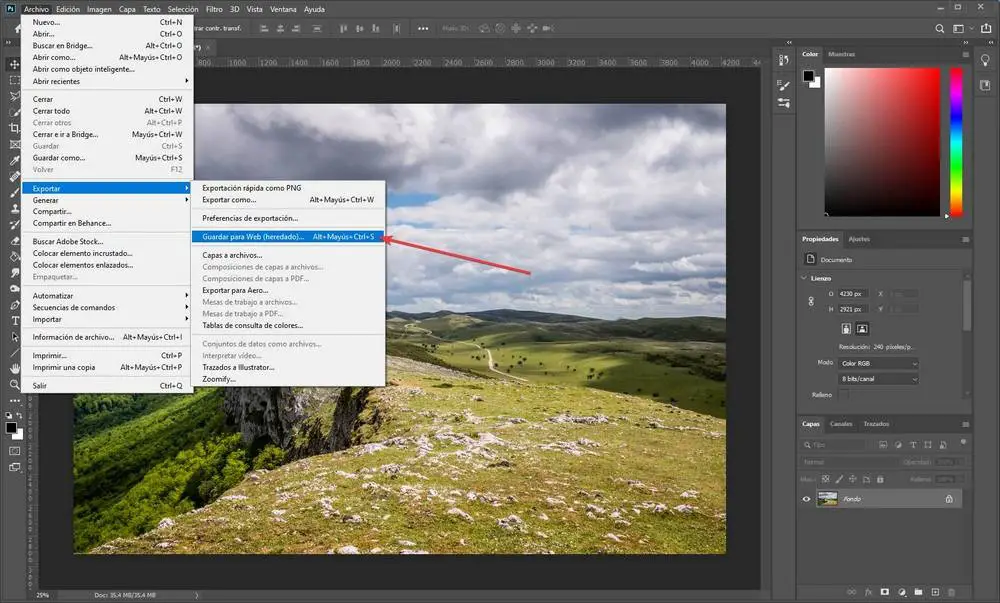Pick a color in the red color field
1000x603 pixels.
(883, 142)
